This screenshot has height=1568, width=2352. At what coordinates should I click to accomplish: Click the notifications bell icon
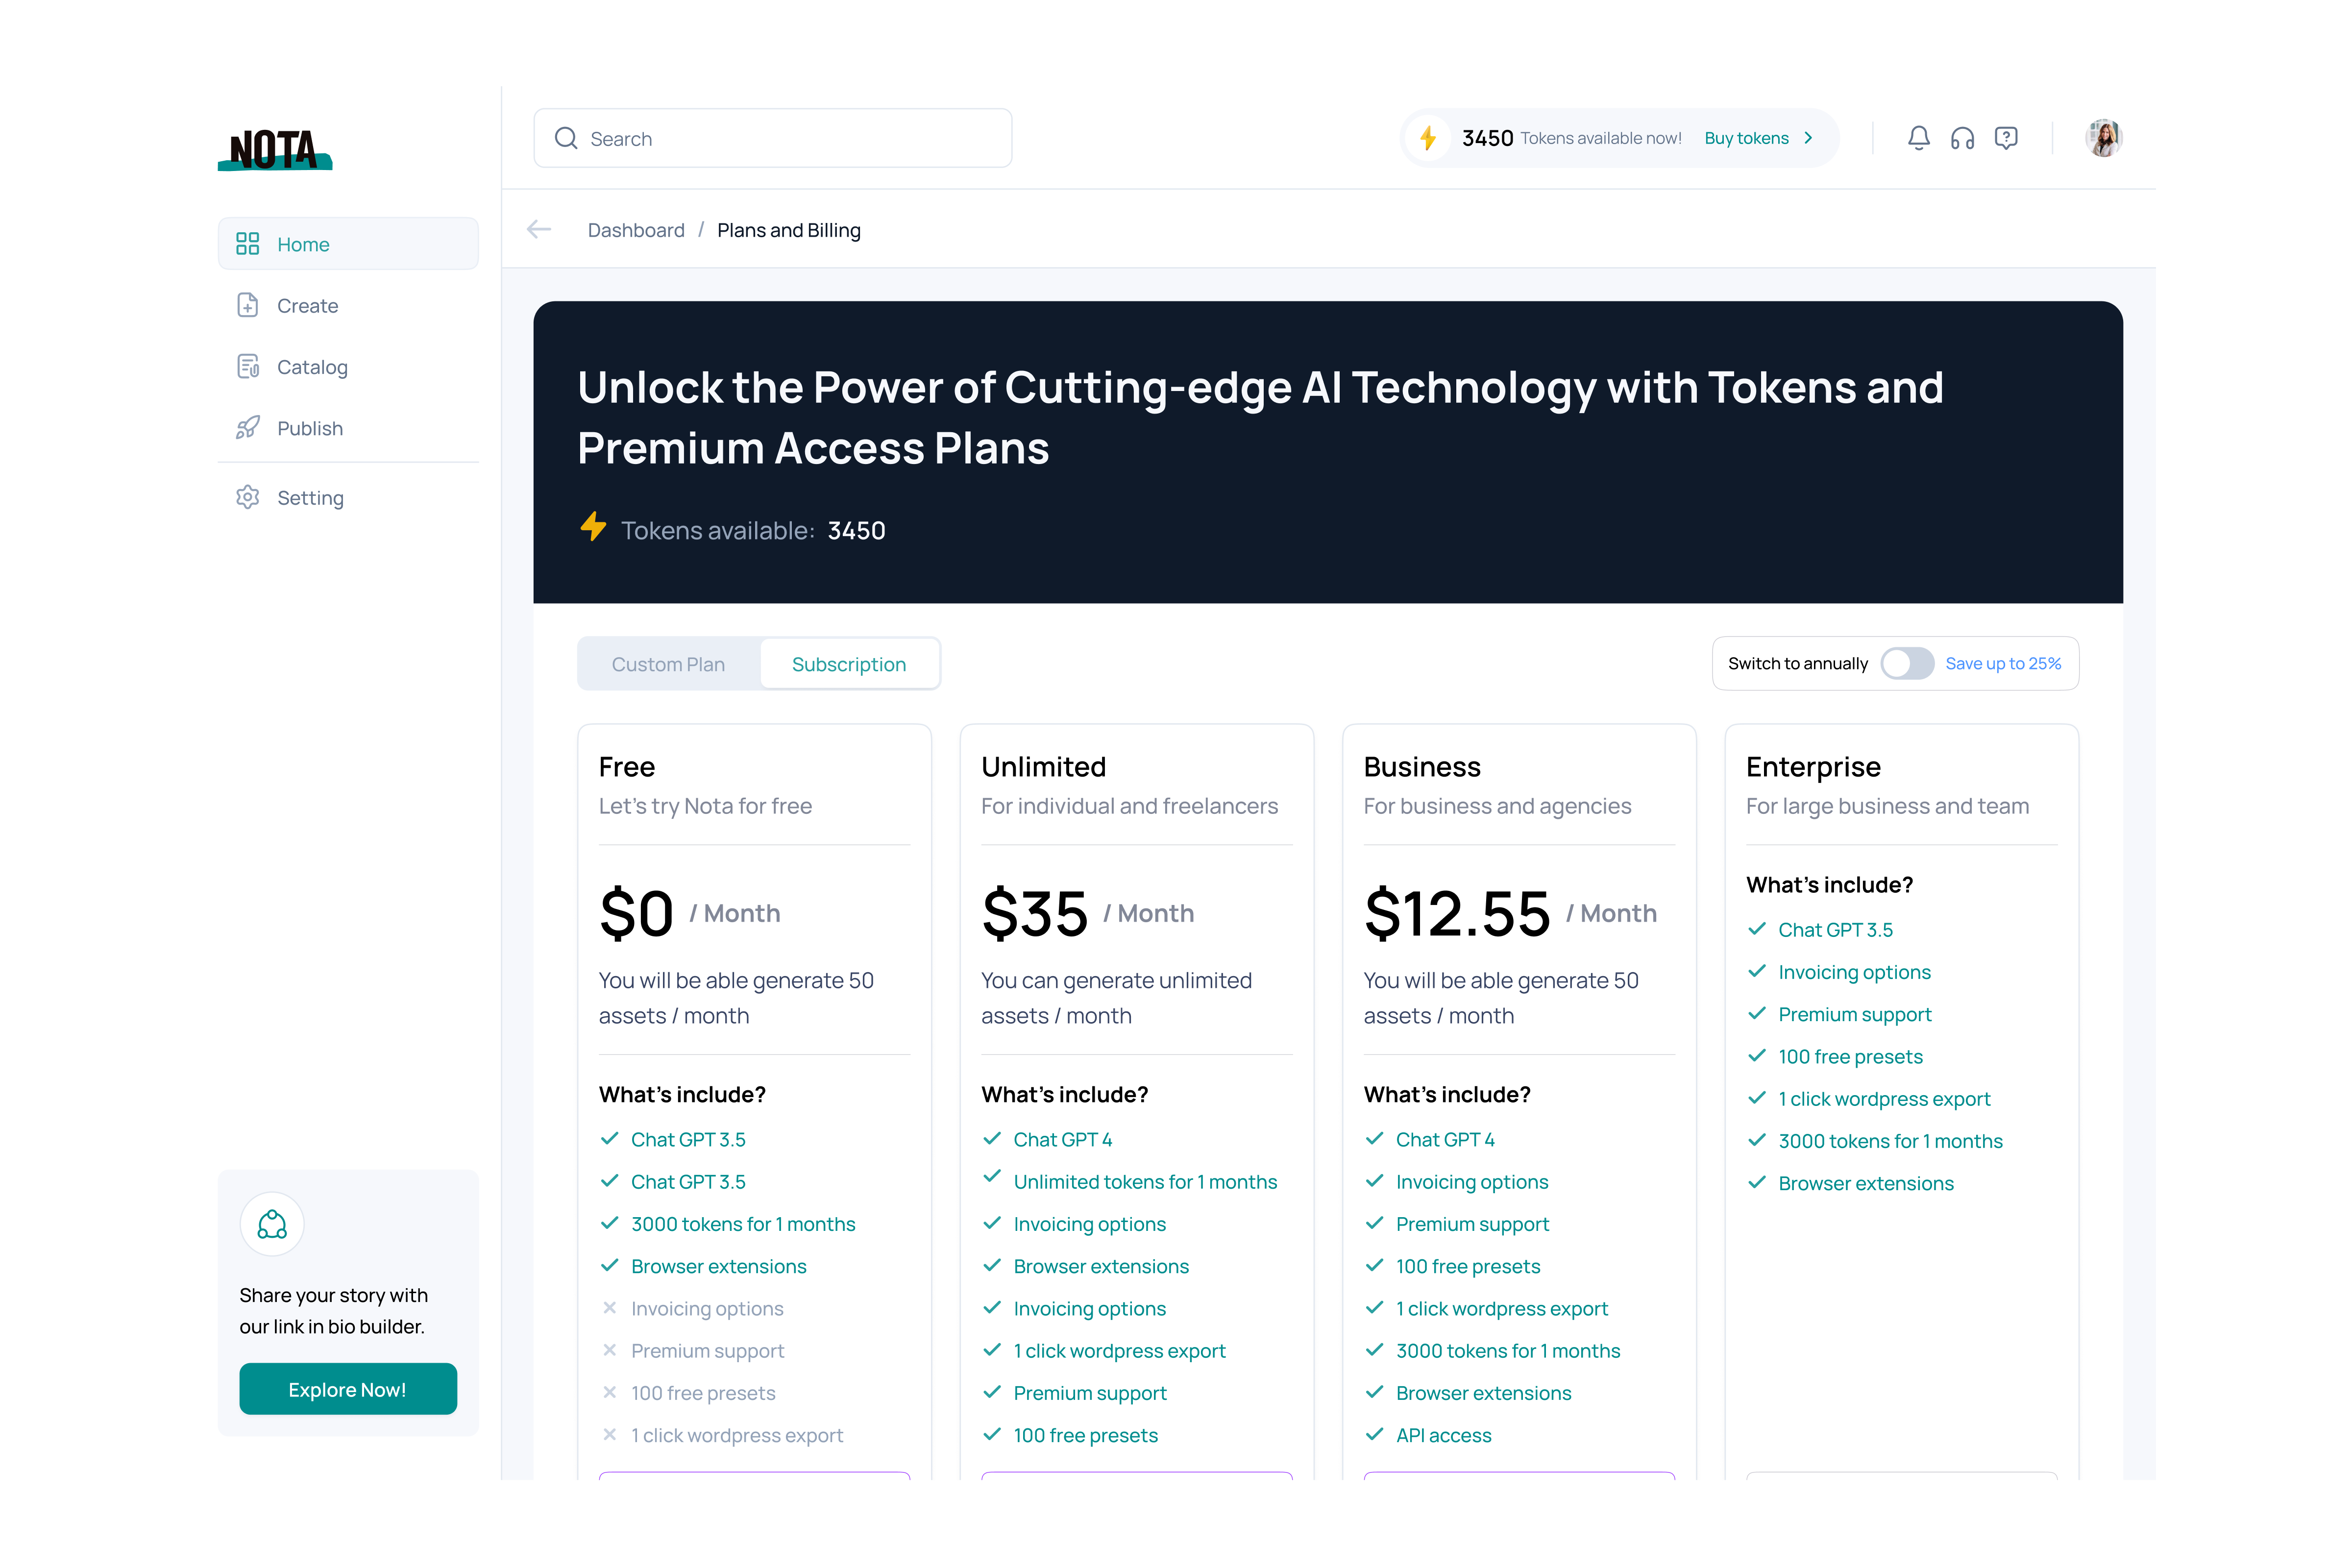coord(1918,138)
